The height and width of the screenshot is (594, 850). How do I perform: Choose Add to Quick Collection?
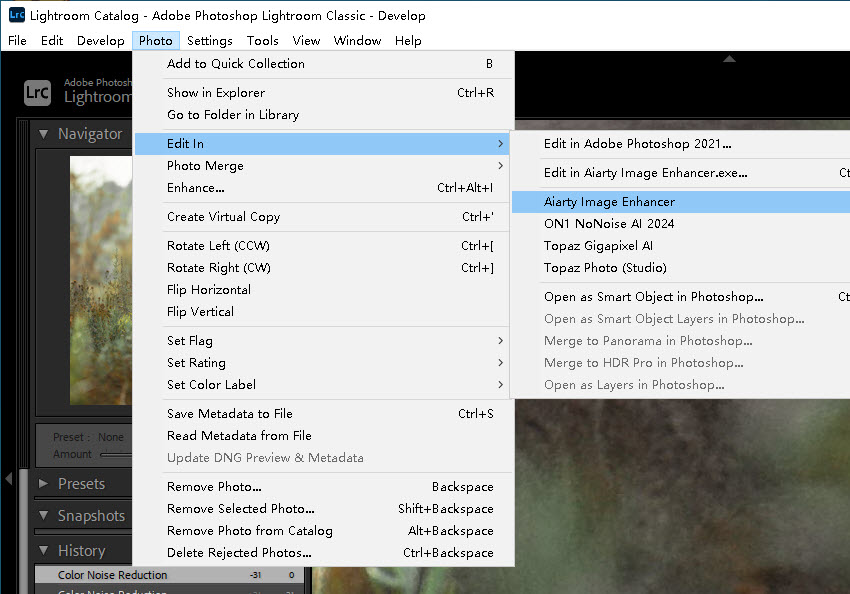(x=322, y=64)
